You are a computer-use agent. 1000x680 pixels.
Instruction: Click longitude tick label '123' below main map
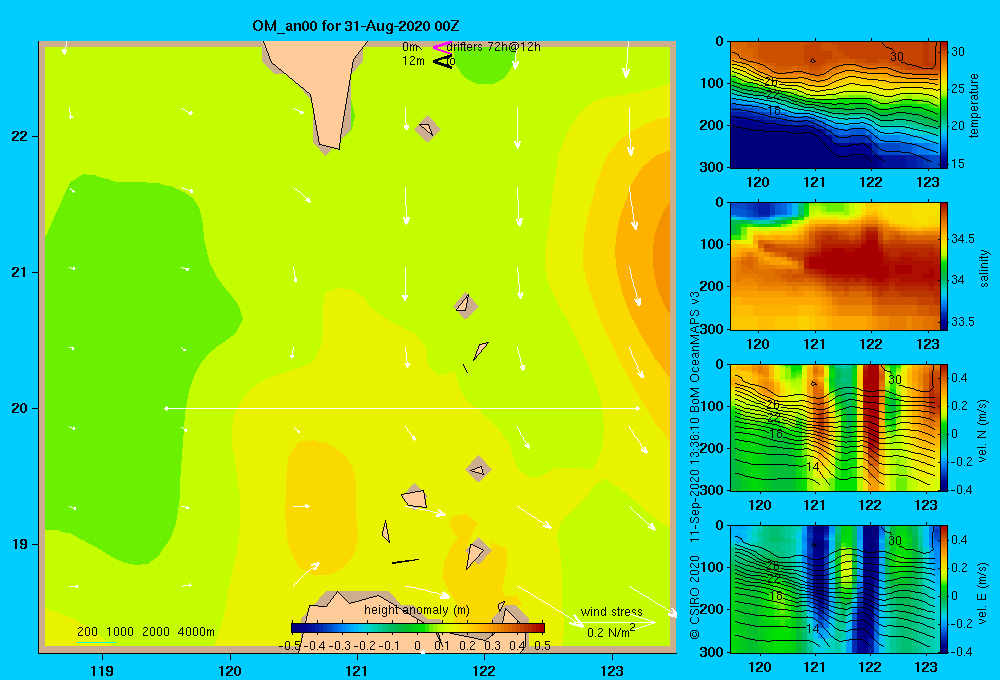(x=612, y=670)
